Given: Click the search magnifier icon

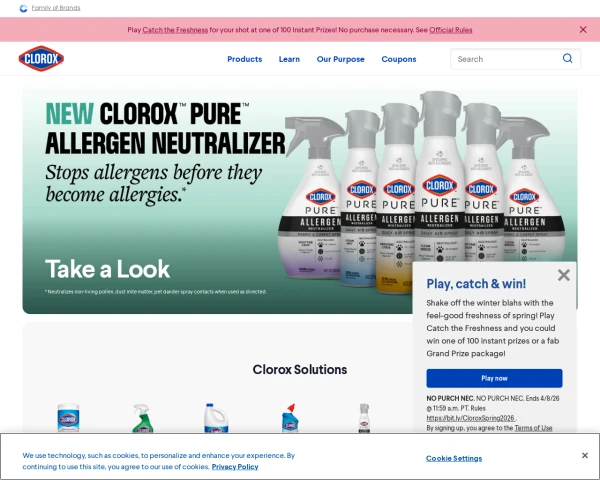Looking at the screenshot, I should 567,59.
